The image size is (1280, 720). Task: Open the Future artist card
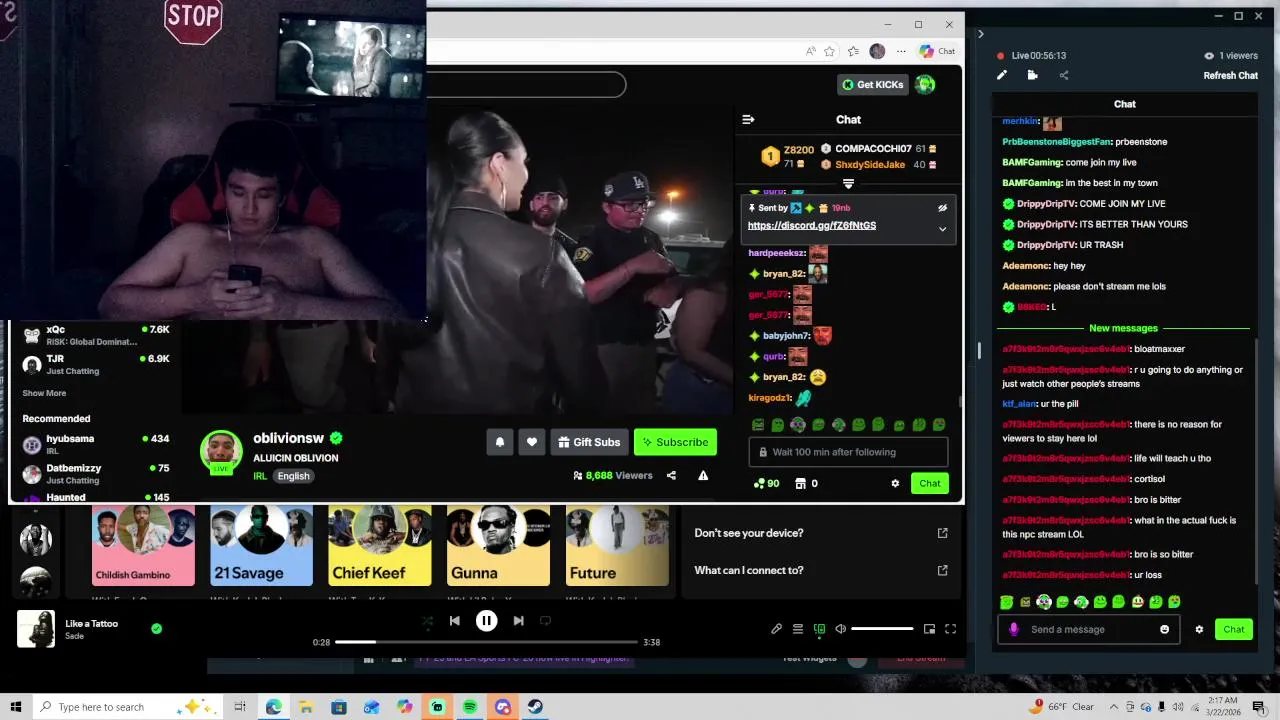click(617, 546)
